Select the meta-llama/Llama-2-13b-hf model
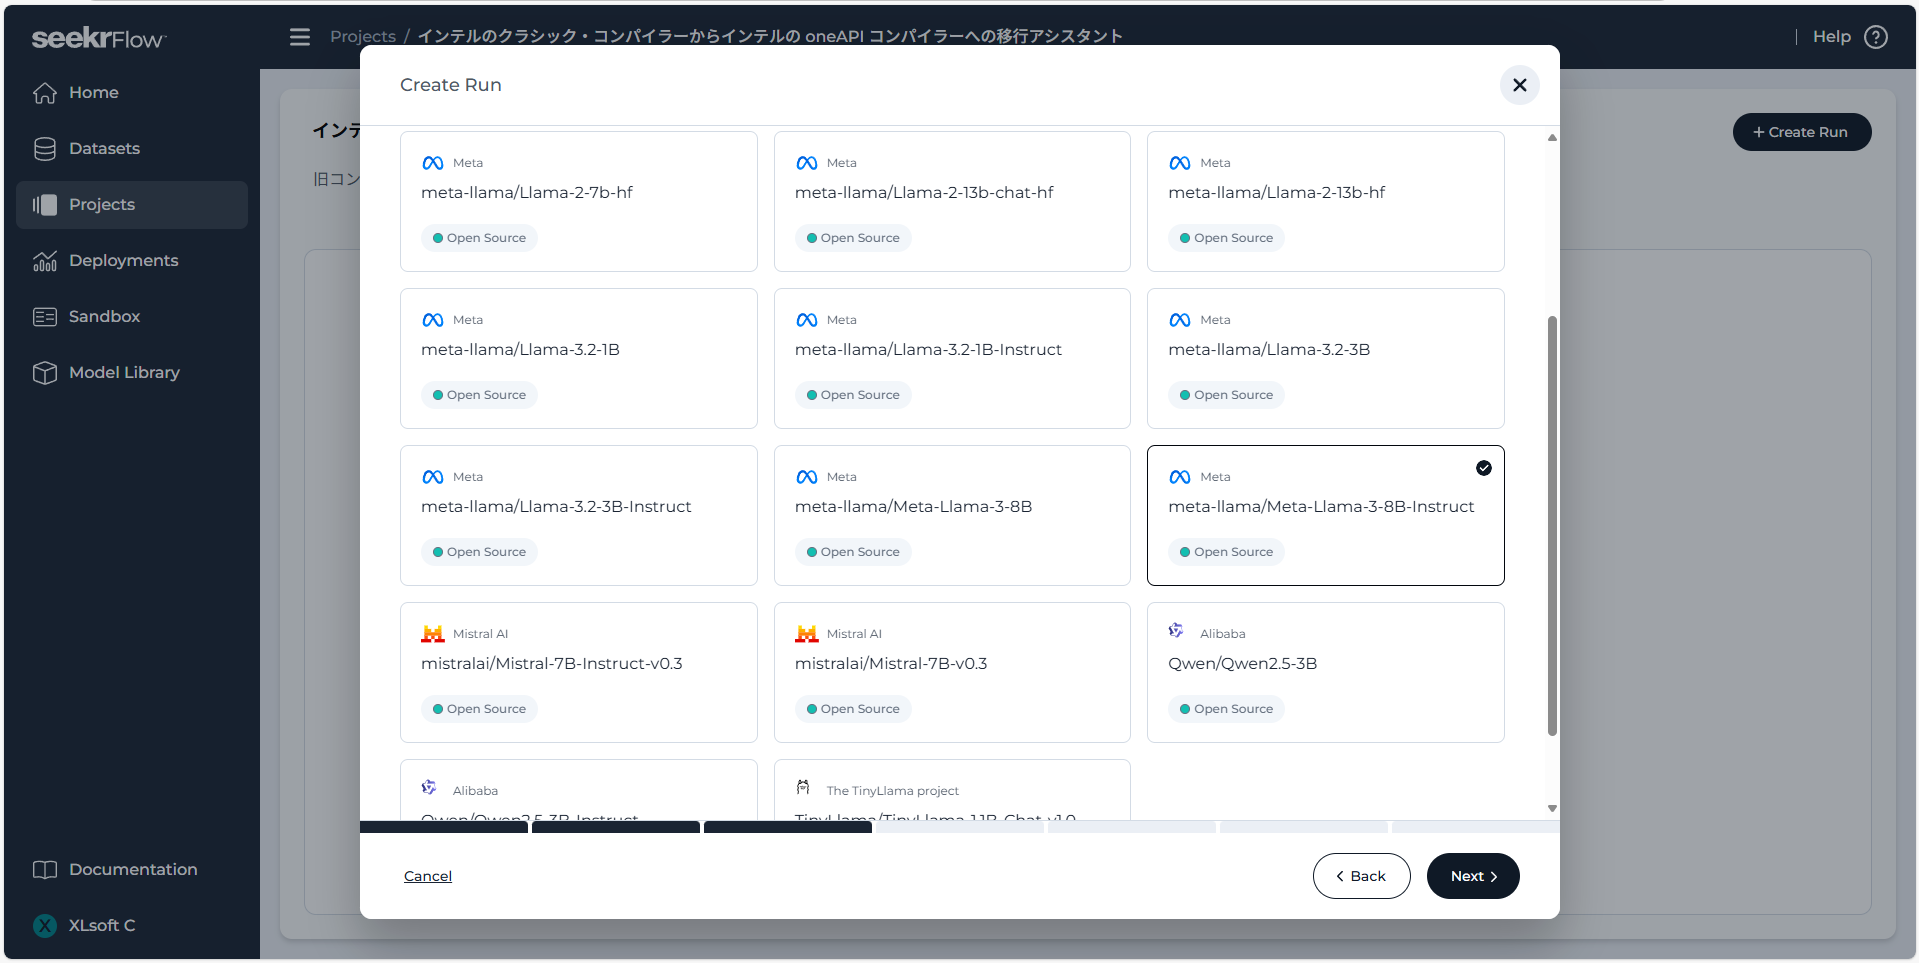This screenshot has height=963, width=1919. (x=1325, y=202)
